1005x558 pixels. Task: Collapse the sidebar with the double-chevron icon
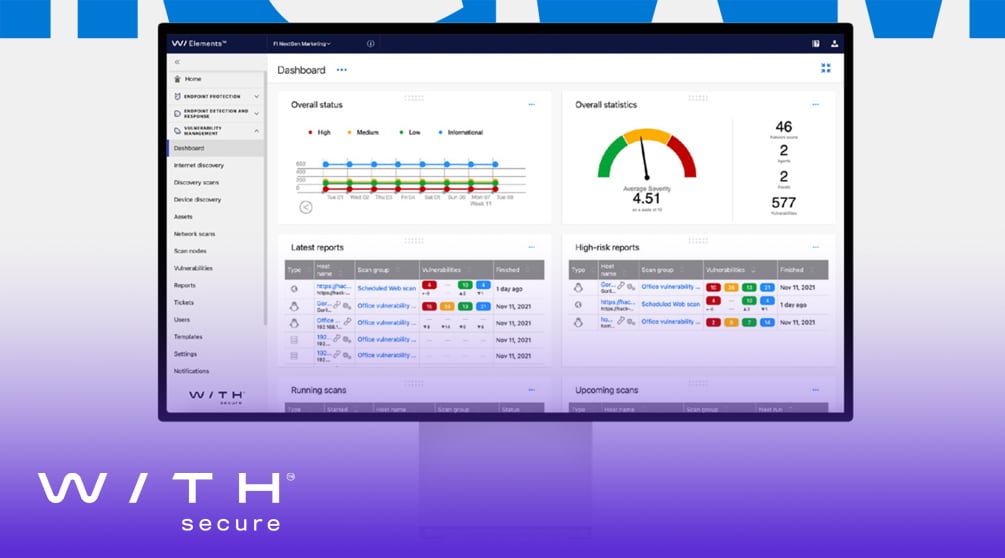[177, 62]
